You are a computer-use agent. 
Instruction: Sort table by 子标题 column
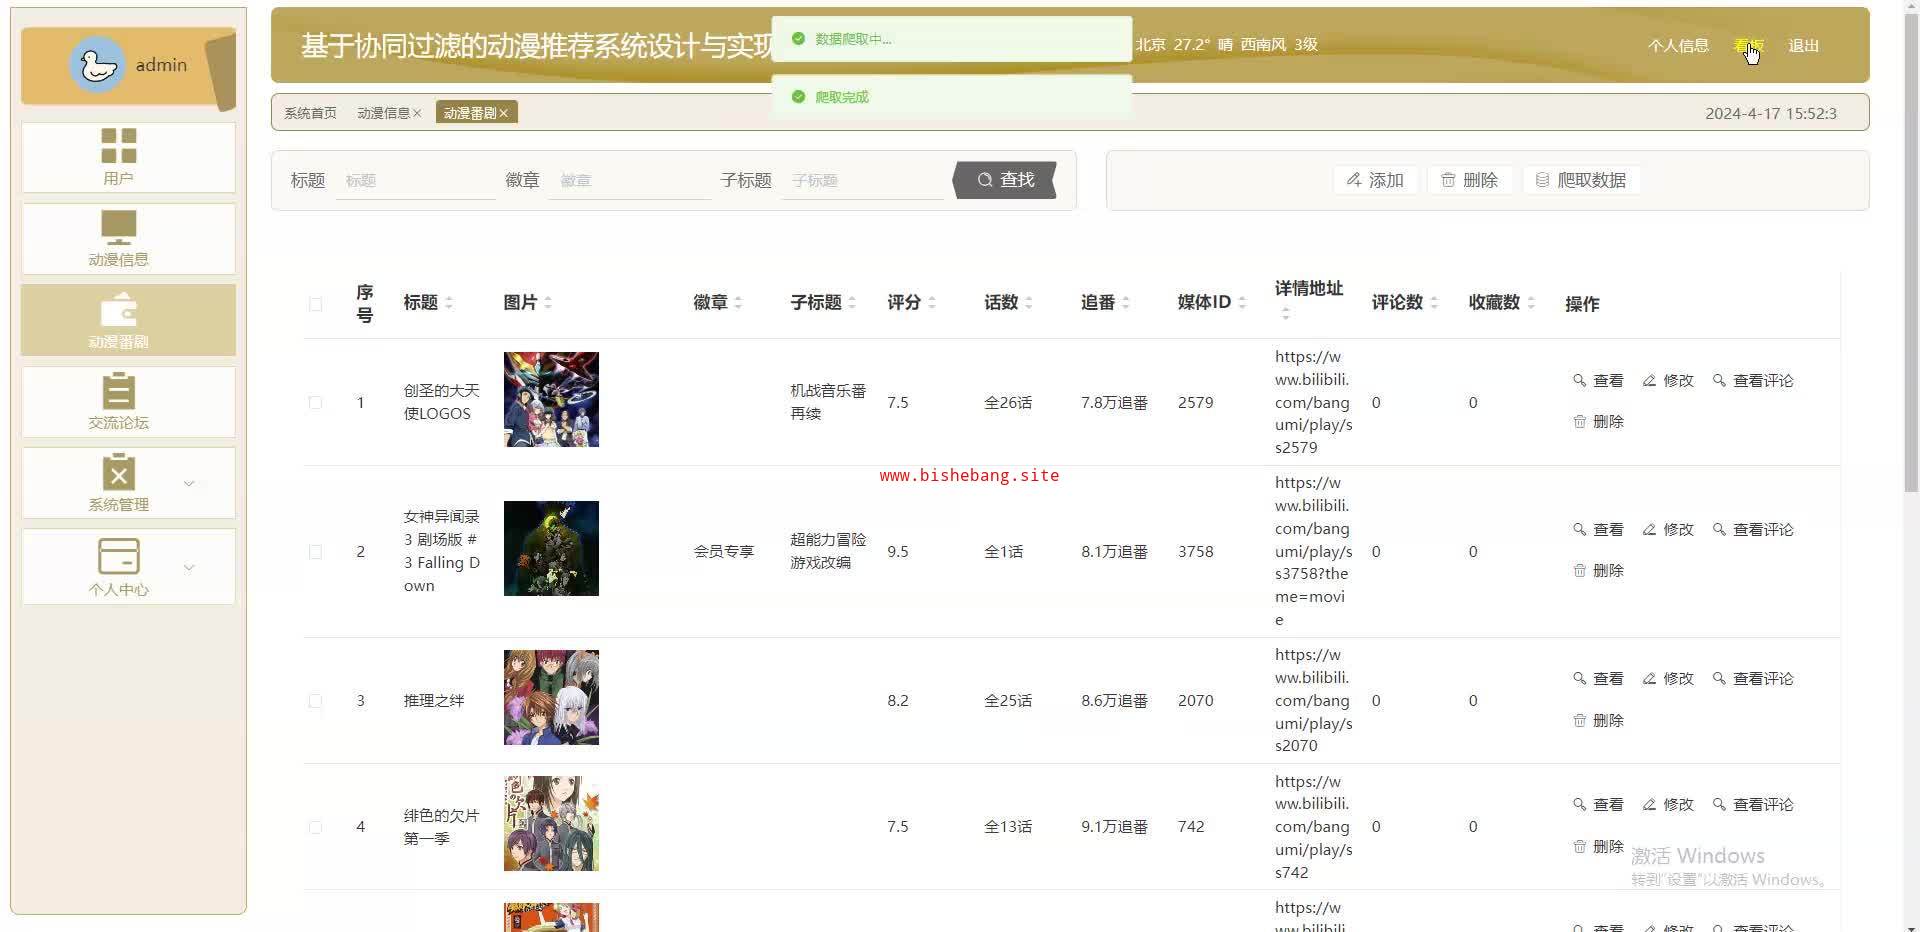(852, 303)
